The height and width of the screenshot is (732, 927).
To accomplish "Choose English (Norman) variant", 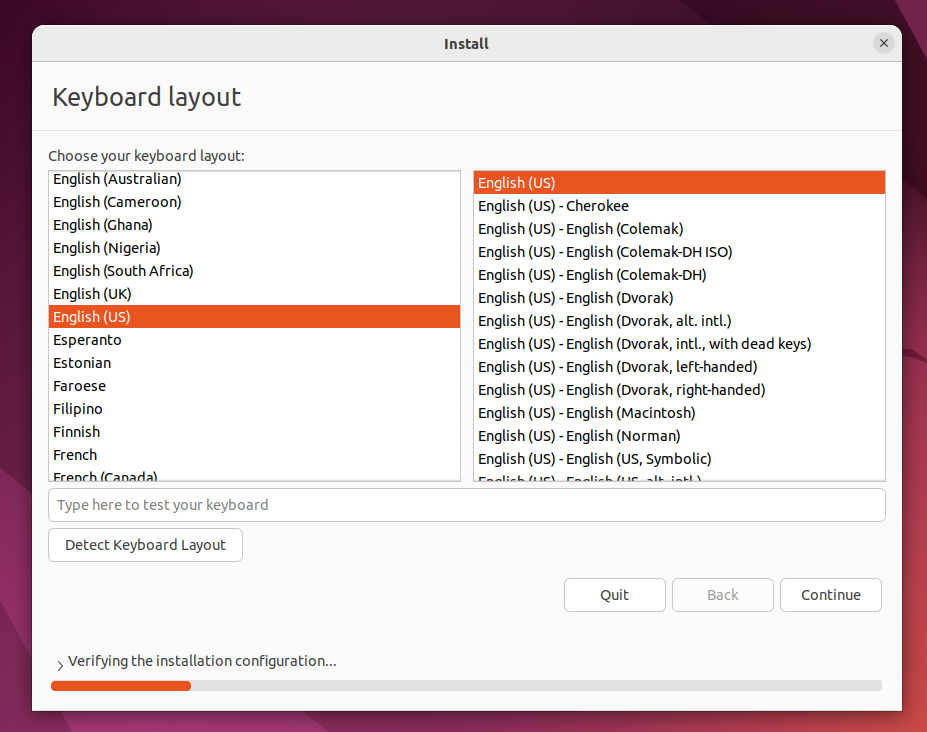I will tap(679, 436).
